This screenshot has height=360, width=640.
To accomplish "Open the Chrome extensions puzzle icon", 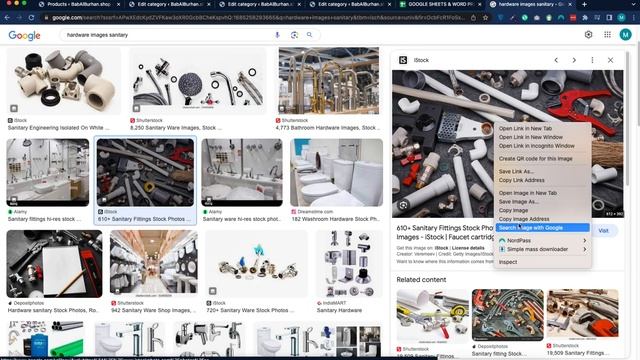I will click(585, 18).
